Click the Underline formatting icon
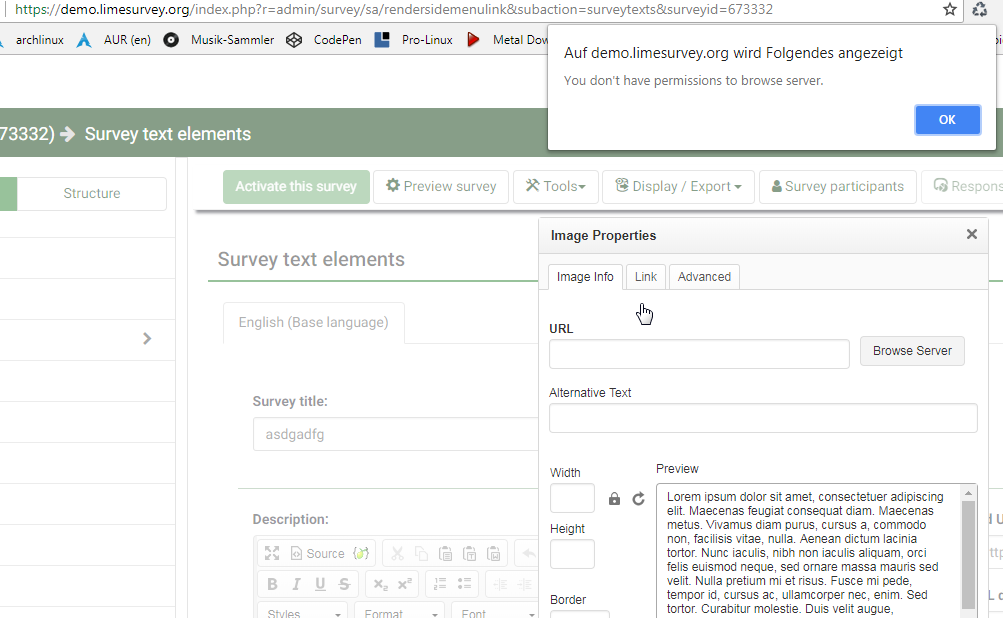The image size is (1003, 618). click(x=320, y=584)
